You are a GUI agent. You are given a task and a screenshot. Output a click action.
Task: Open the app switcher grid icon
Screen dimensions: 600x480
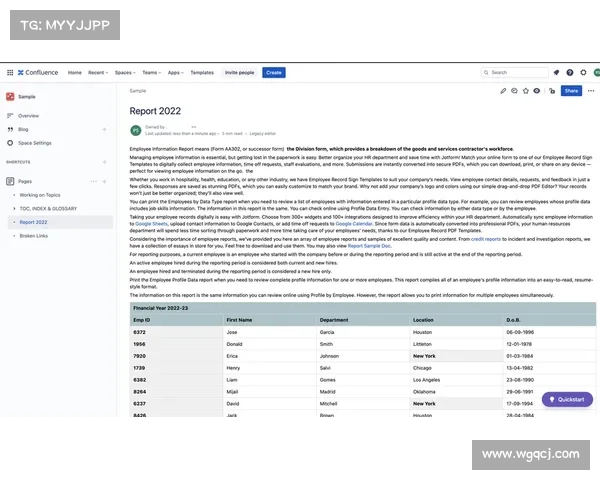click(10, 72)
